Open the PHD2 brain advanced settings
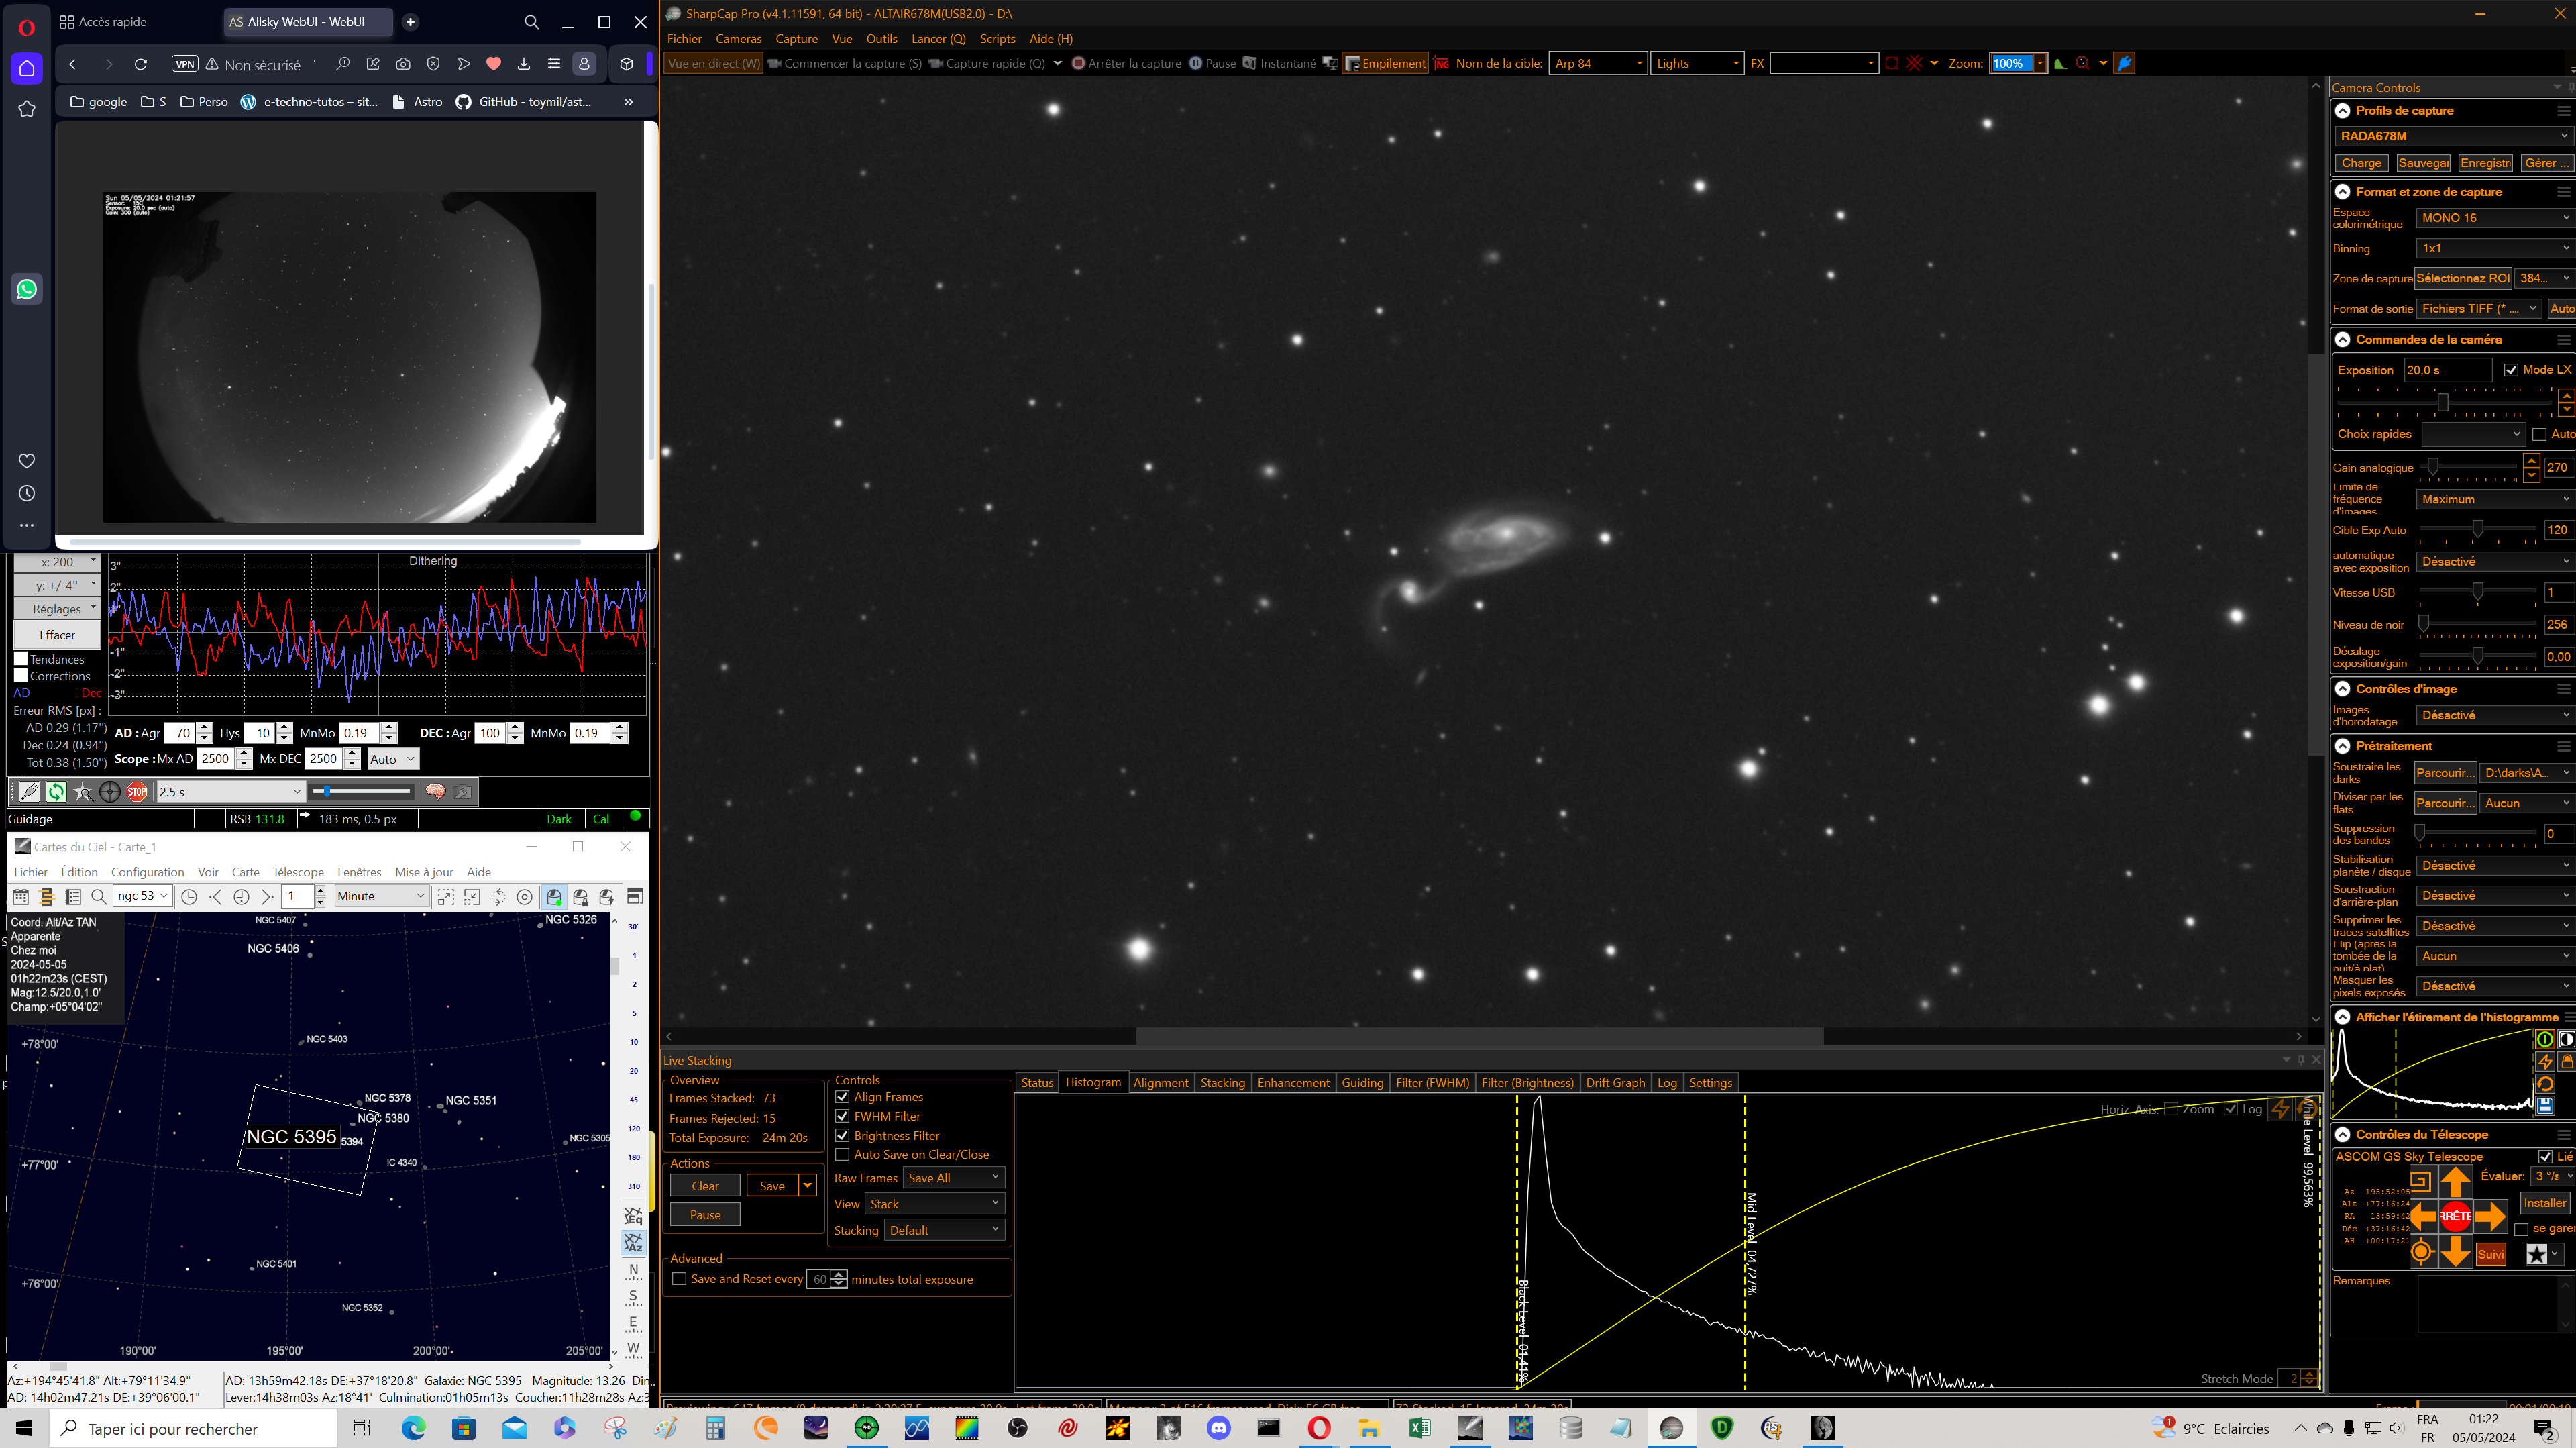The height and width of the screenshot is (1448, 2576). (x=435, y=792)
